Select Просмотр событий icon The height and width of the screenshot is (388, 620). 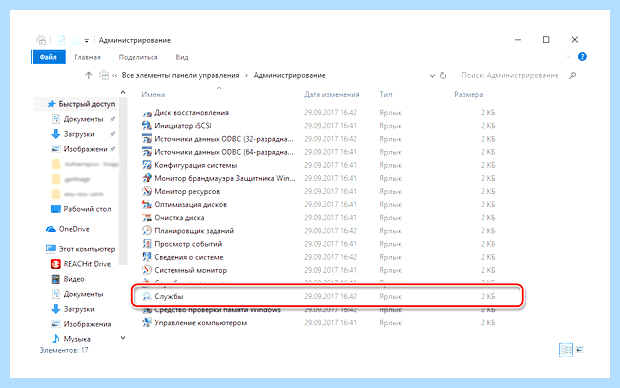(x=147, y=244)
